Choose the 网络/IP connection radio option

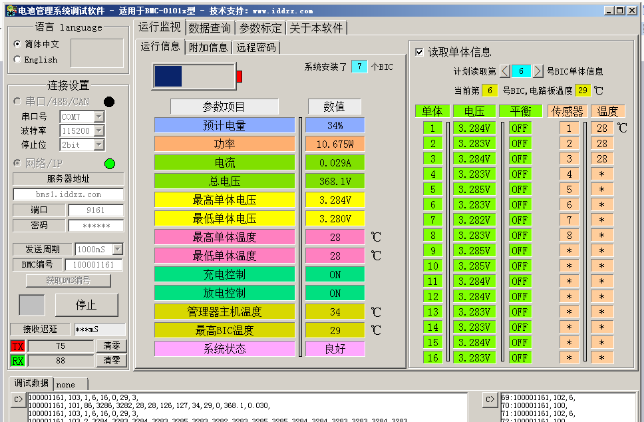tap(17, 163)
